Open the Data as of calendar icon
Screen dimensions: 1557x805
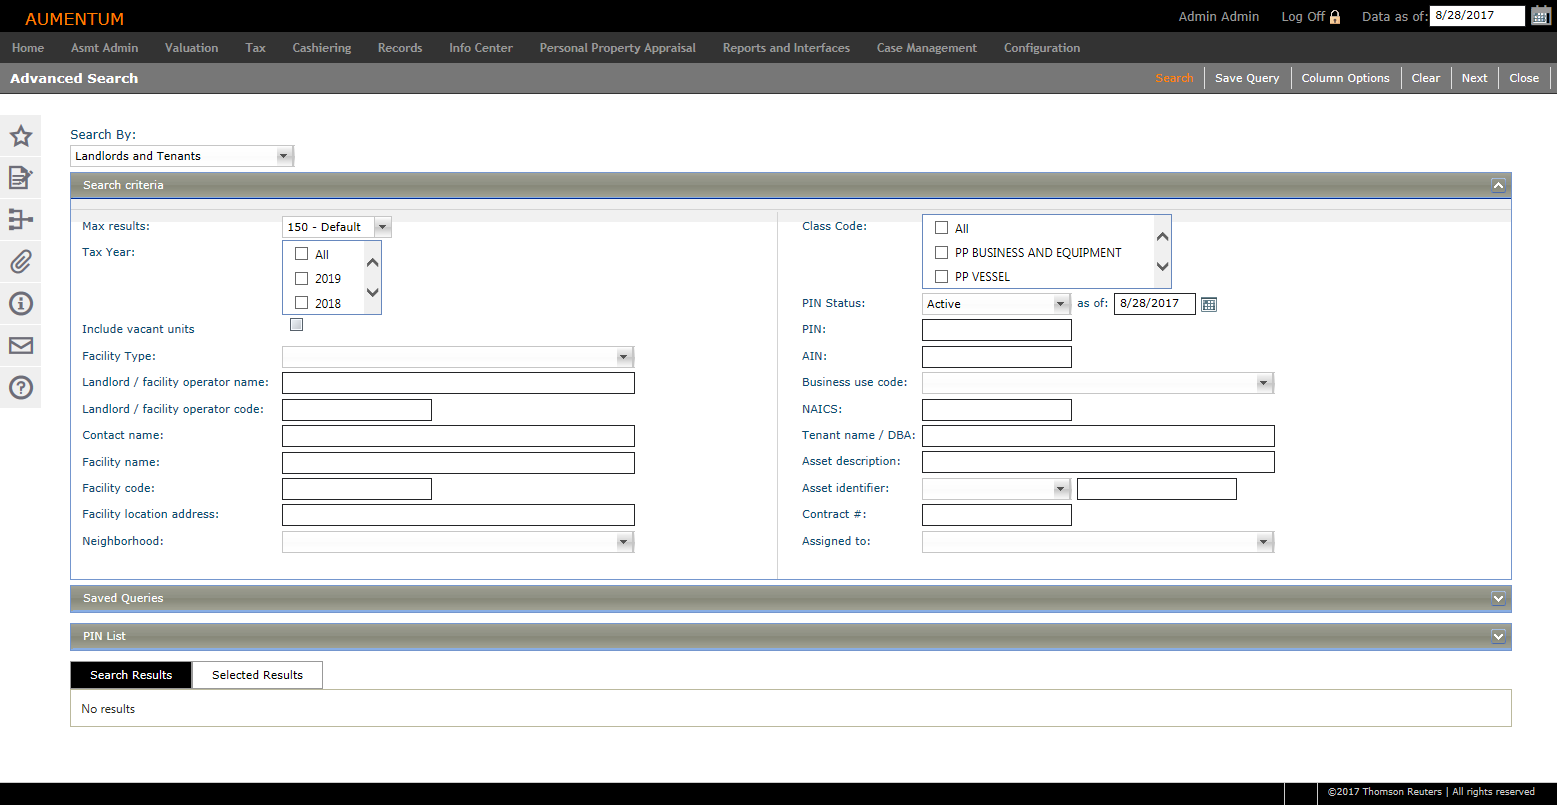pos(1540,16)
